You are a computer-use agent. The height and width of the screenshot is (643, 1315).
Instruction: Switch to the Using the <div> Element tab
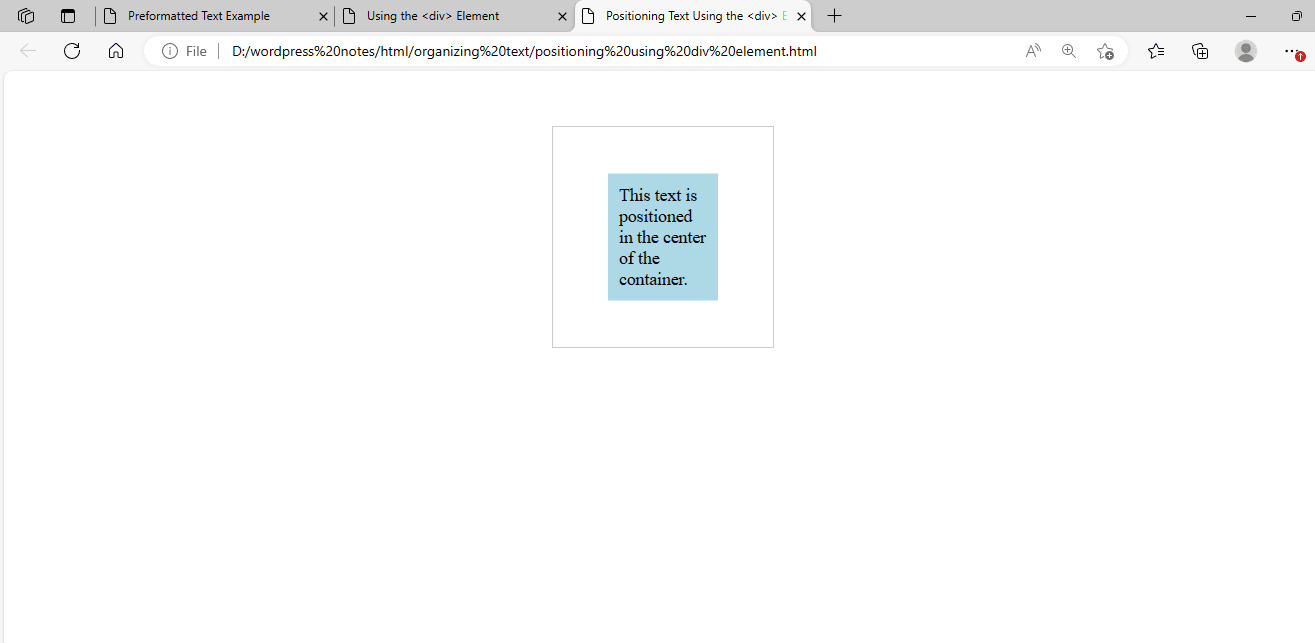(x=454, y=16)
